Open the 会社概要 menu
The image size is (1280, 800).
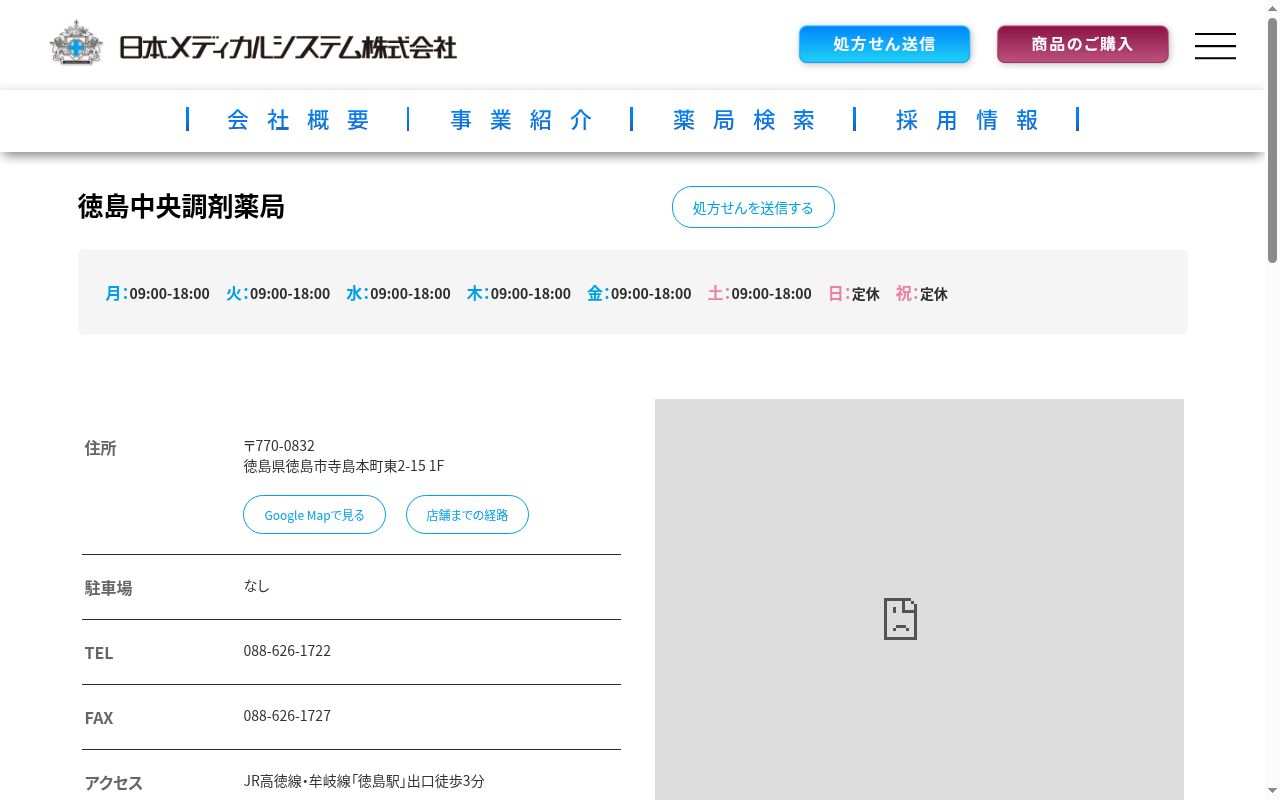[298, 120]
